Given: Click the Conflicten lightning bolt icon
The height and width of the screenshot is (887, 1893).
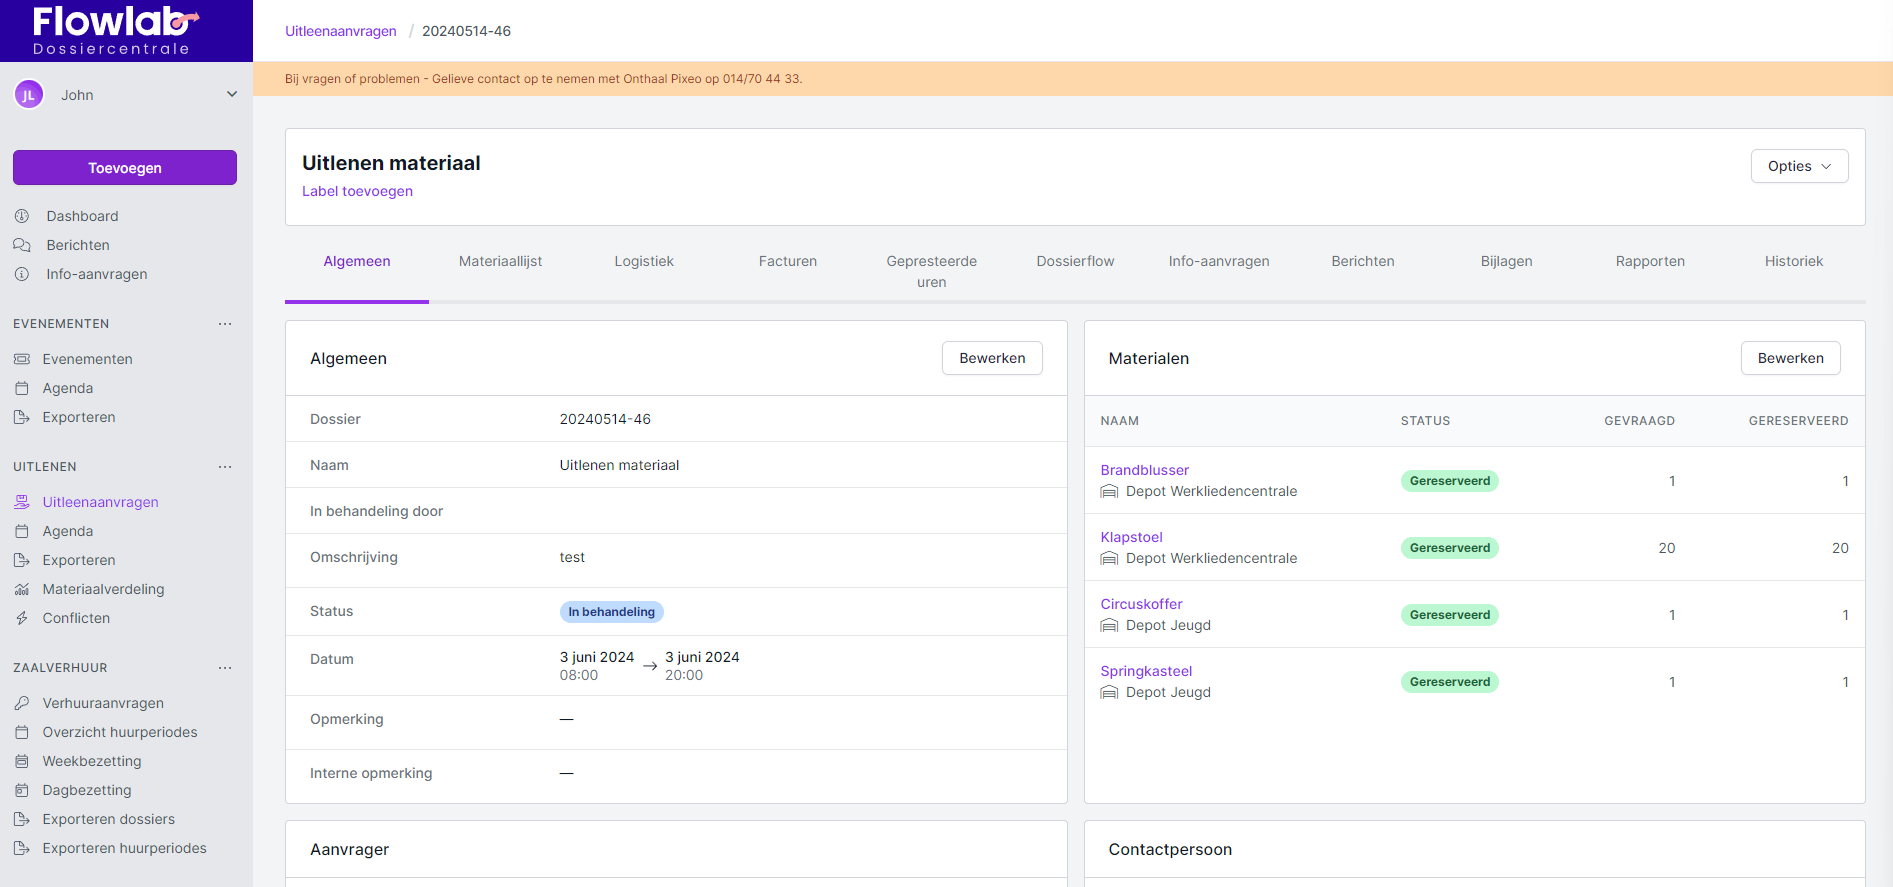Looking at the screenshot, I should pyautogui.click(x=22, y=618).
